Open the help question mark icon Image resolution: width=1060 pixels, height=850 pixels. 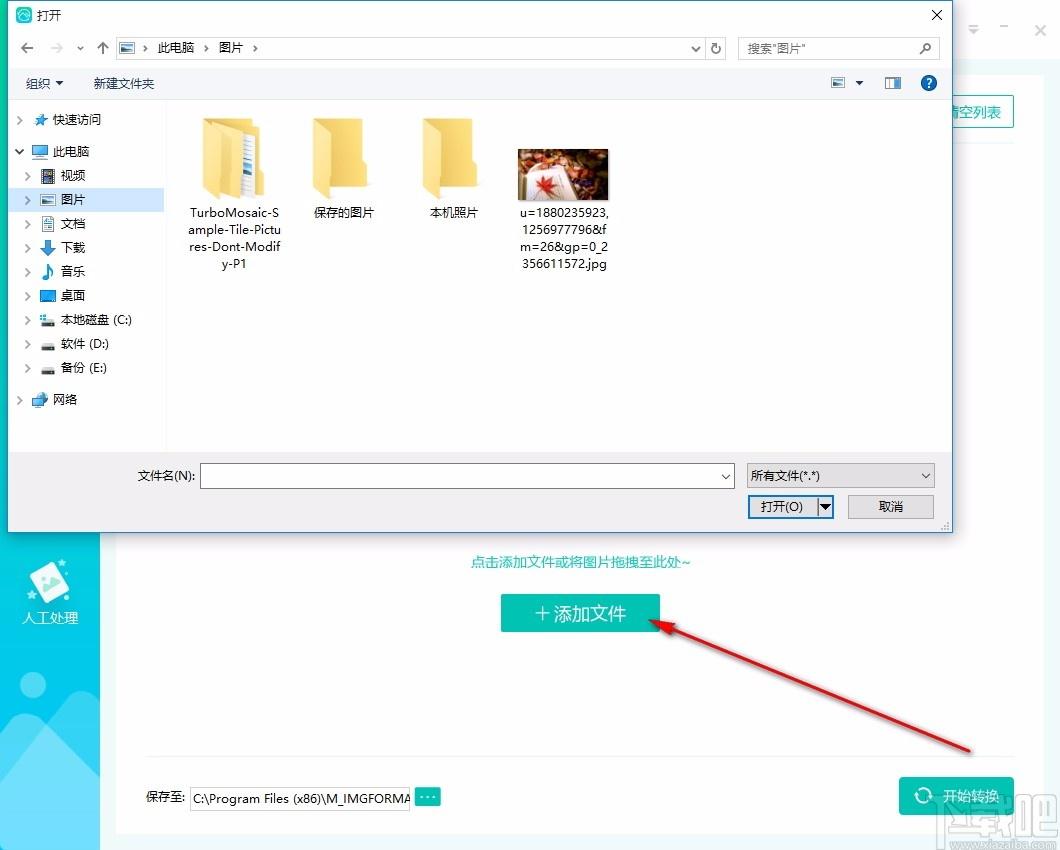929,82
